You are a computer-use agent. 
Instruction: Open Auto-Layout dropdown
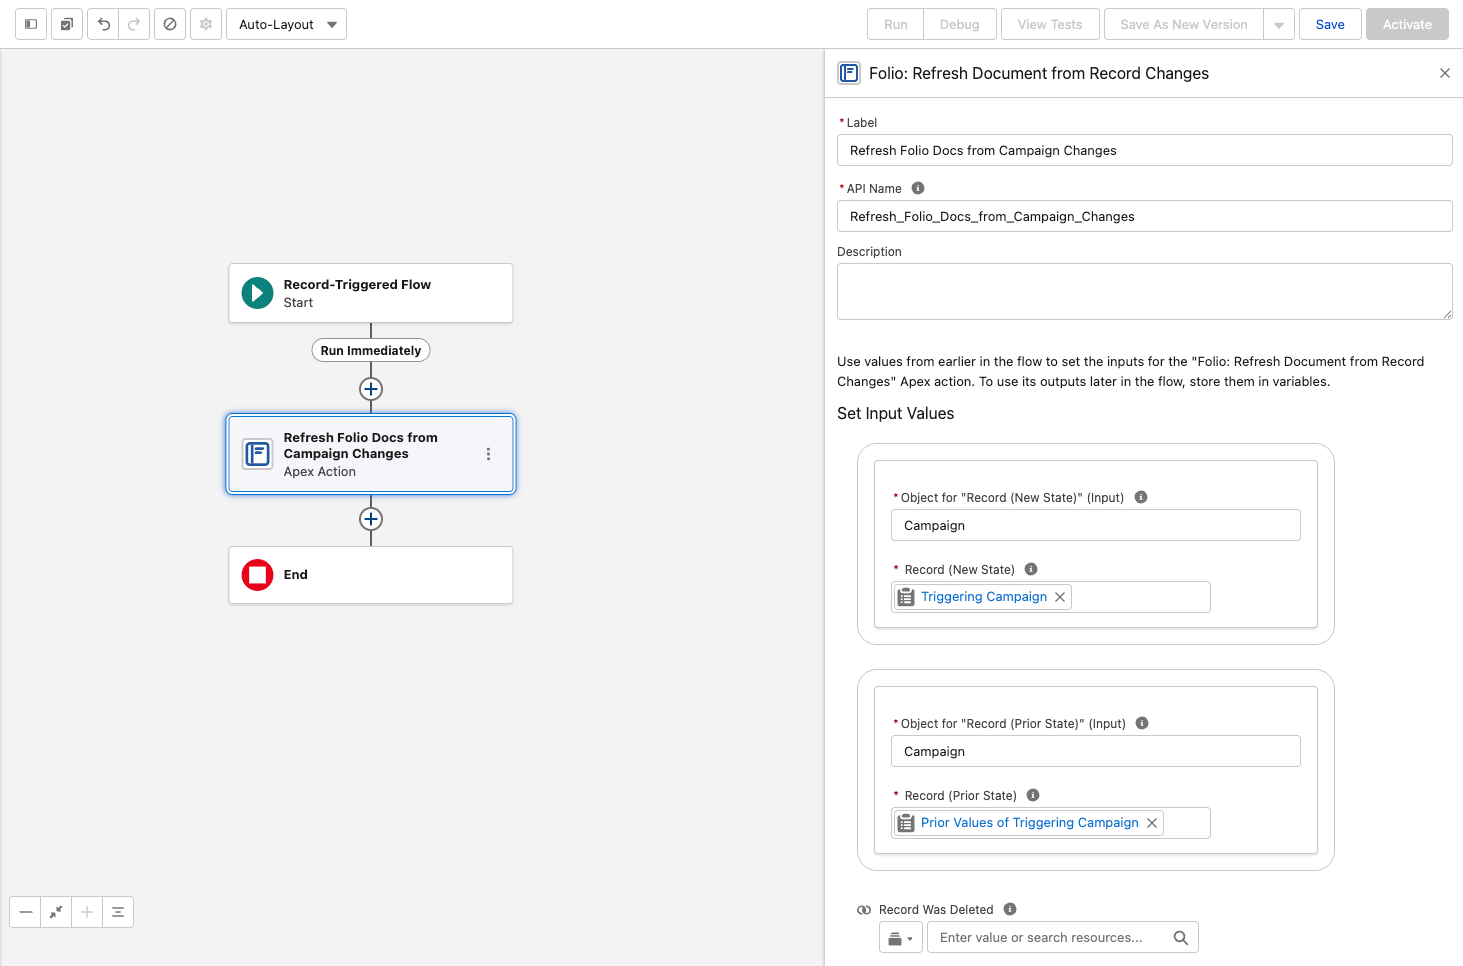click(287, 24)
